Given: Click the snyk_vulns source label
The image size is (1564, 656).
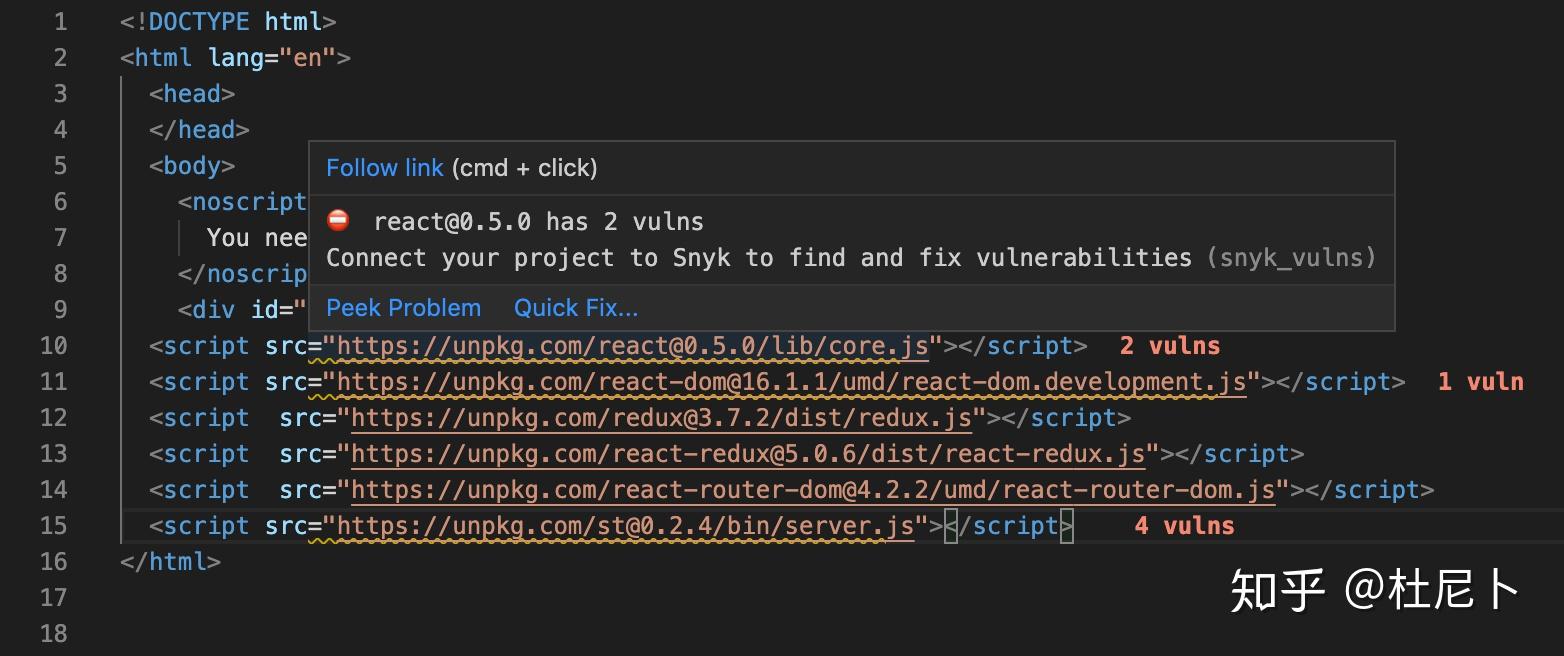Looking at the screenshot, I should (1291, 258).
